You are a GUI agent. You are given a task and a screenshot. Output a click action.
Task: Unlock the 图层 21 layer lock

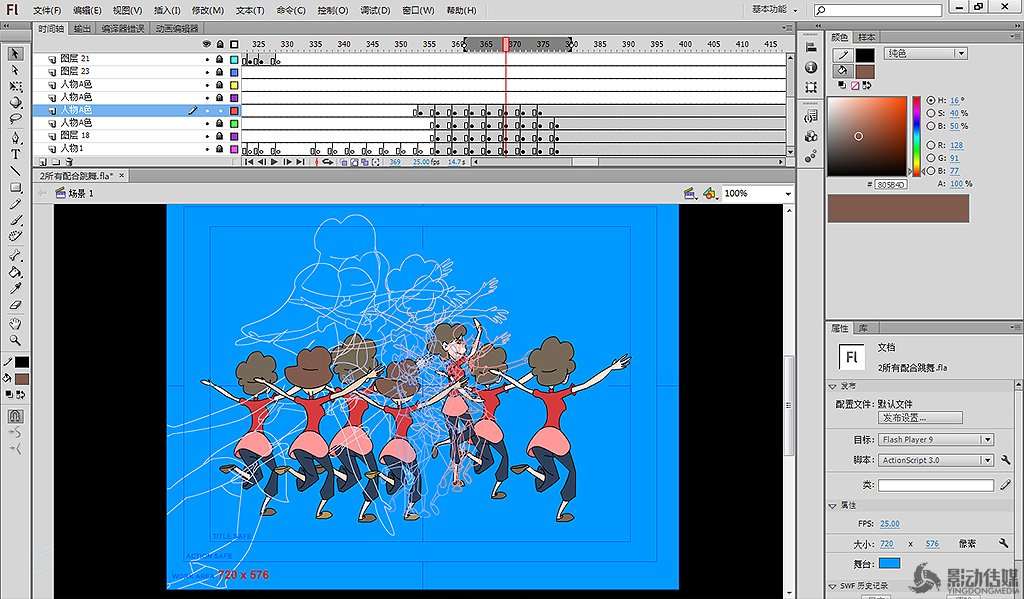point(219,60)
